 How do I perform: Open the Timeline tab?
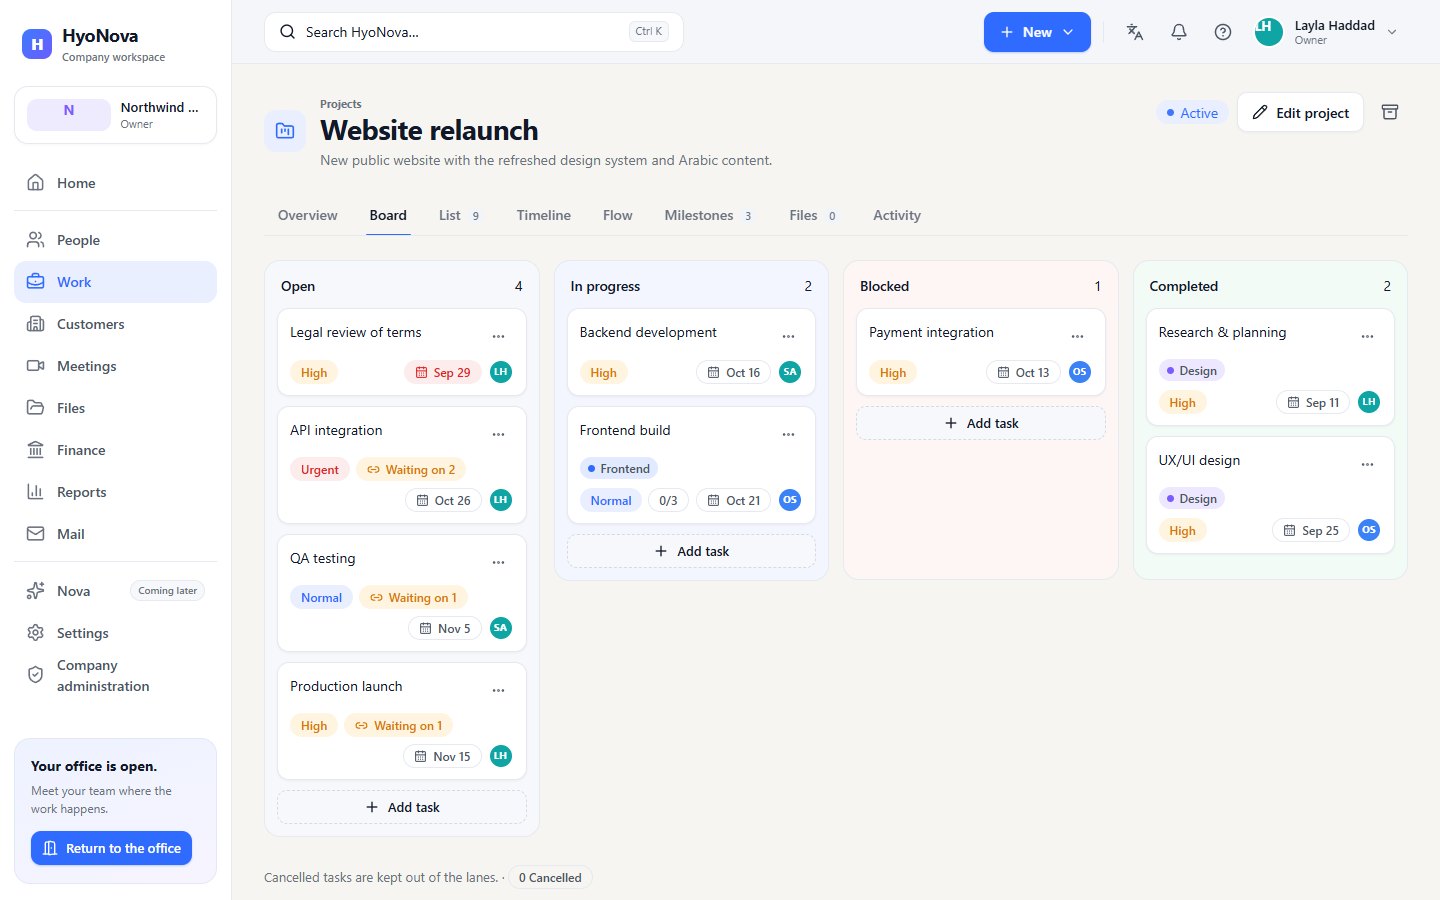[544, 215]
